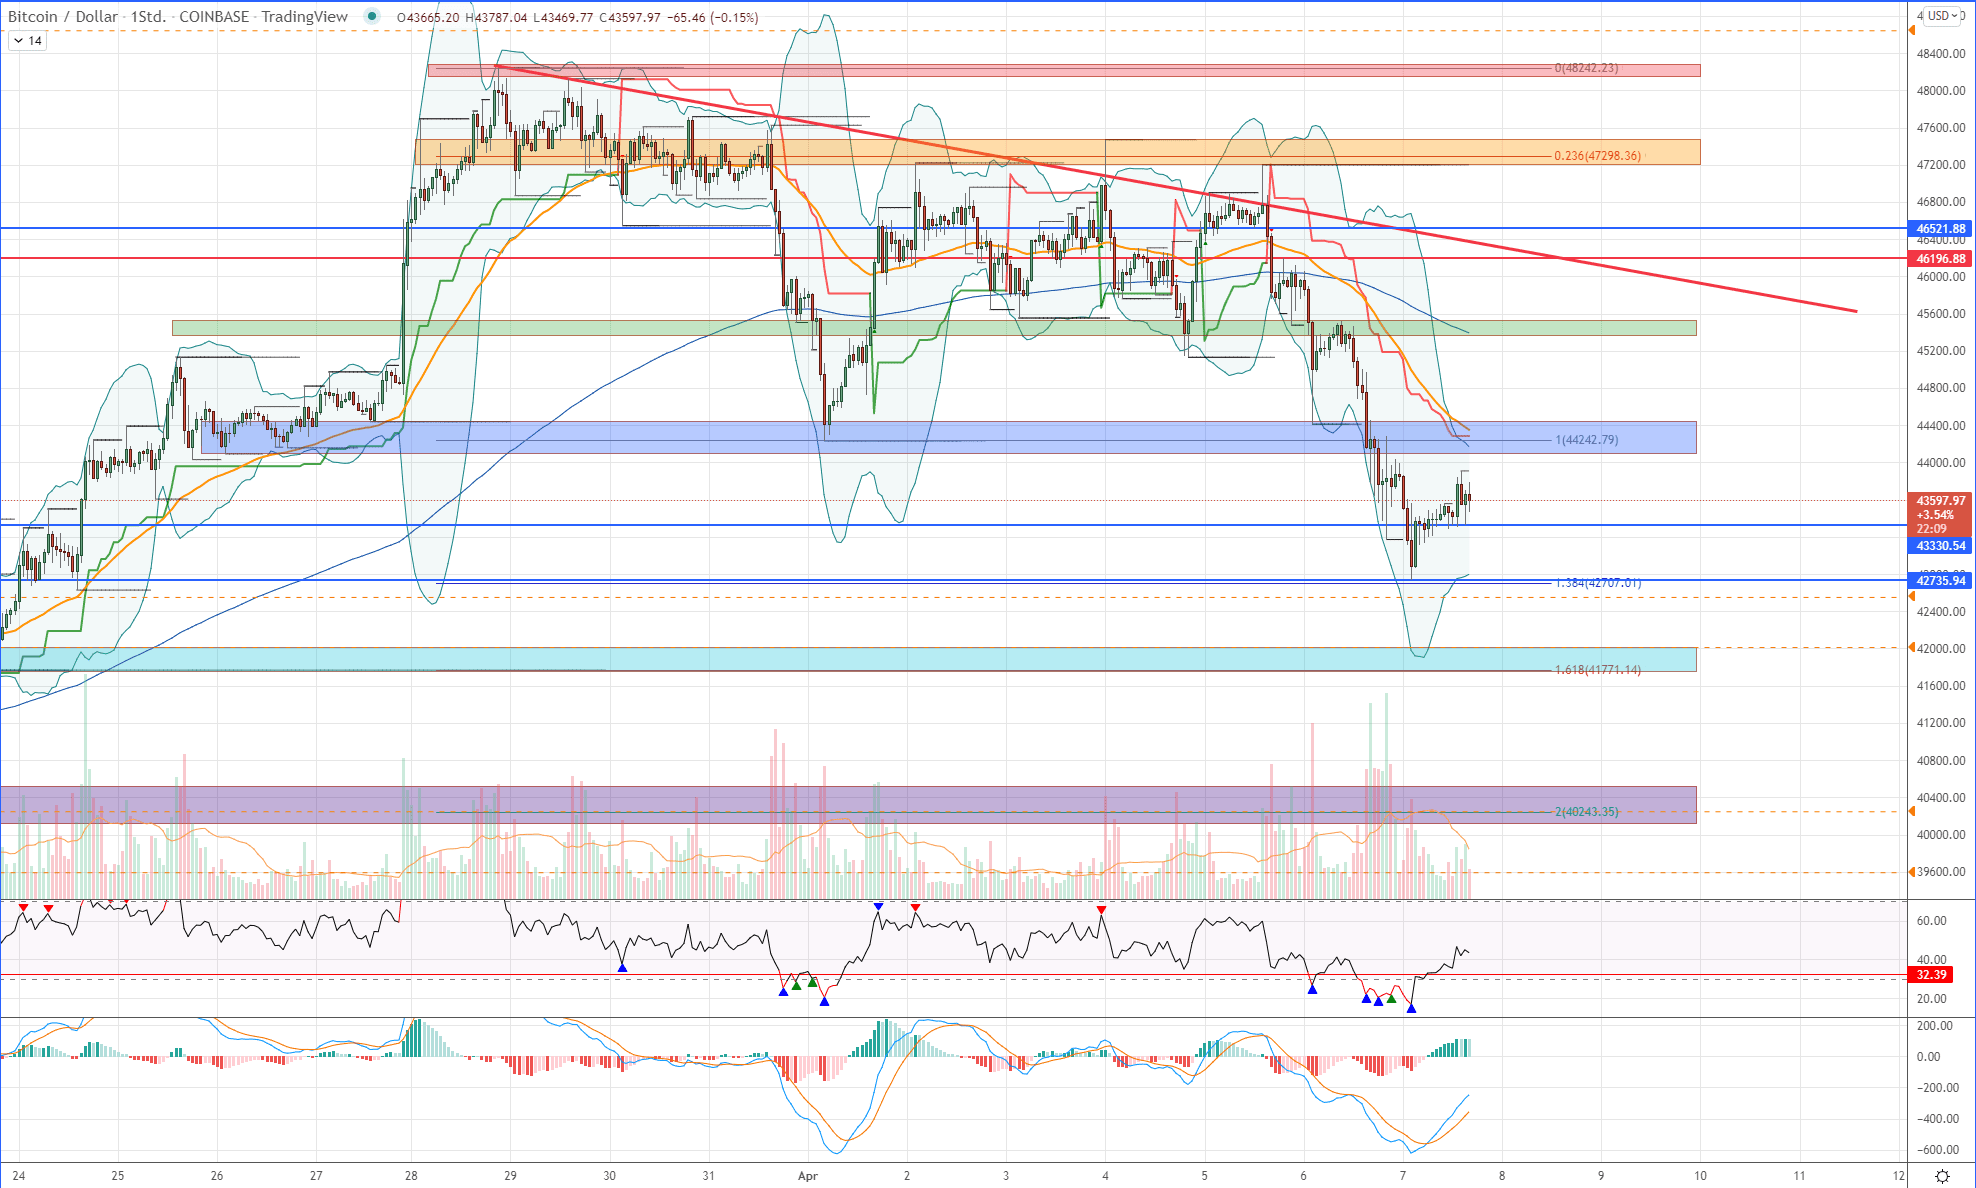The height and width of the screenshot is (1188, 1976).
Task: Open the USD currency dropdown
Action: (x=1944, y=15)
